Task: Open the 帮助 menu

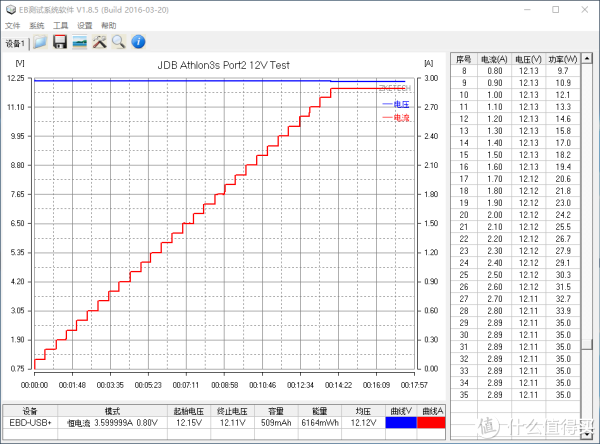Action: click(109, 26)
